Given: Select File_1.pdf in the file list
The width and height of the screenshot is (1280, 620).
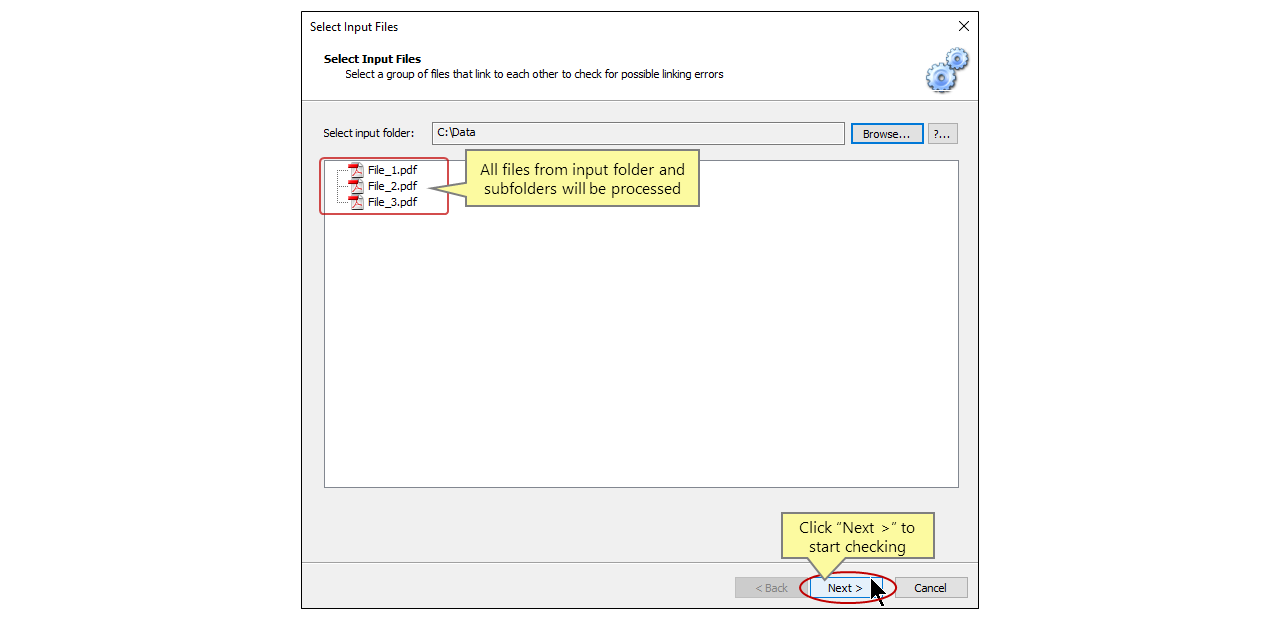Looking at the screenshot, I should [x=392, y=170].
